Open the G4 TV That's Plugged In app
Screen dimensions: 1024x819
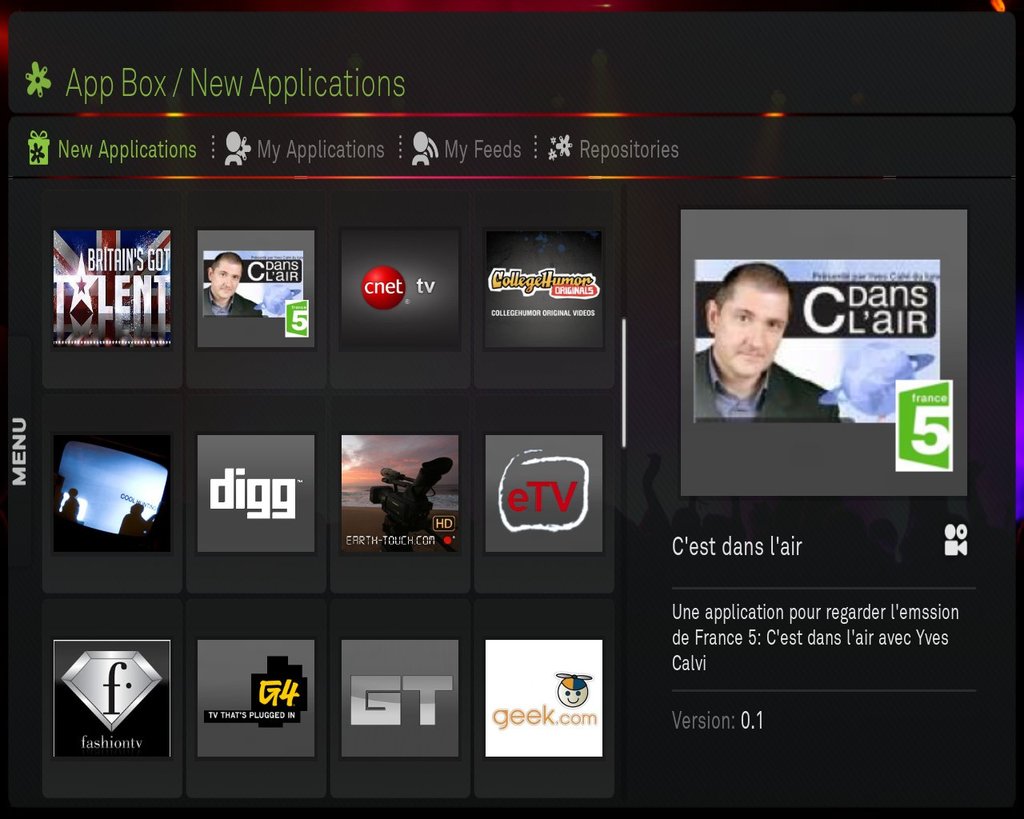click(256, 698)
